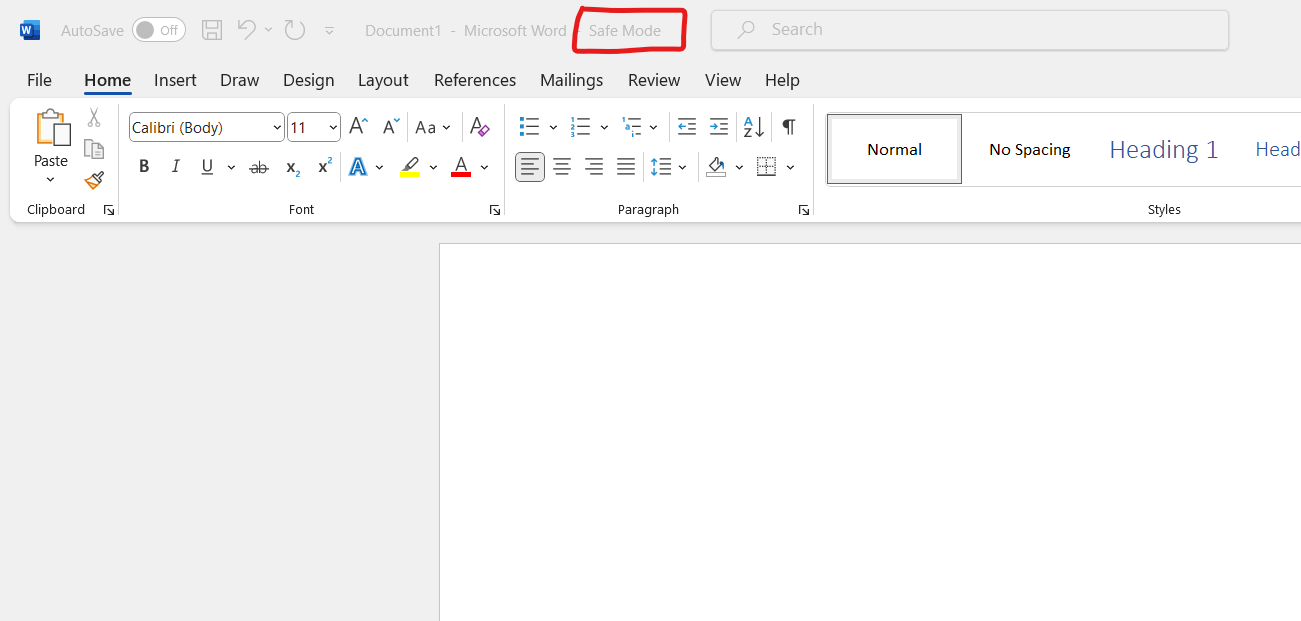
Task: Switch to the Review tab
Action: (x=654, y=80)
